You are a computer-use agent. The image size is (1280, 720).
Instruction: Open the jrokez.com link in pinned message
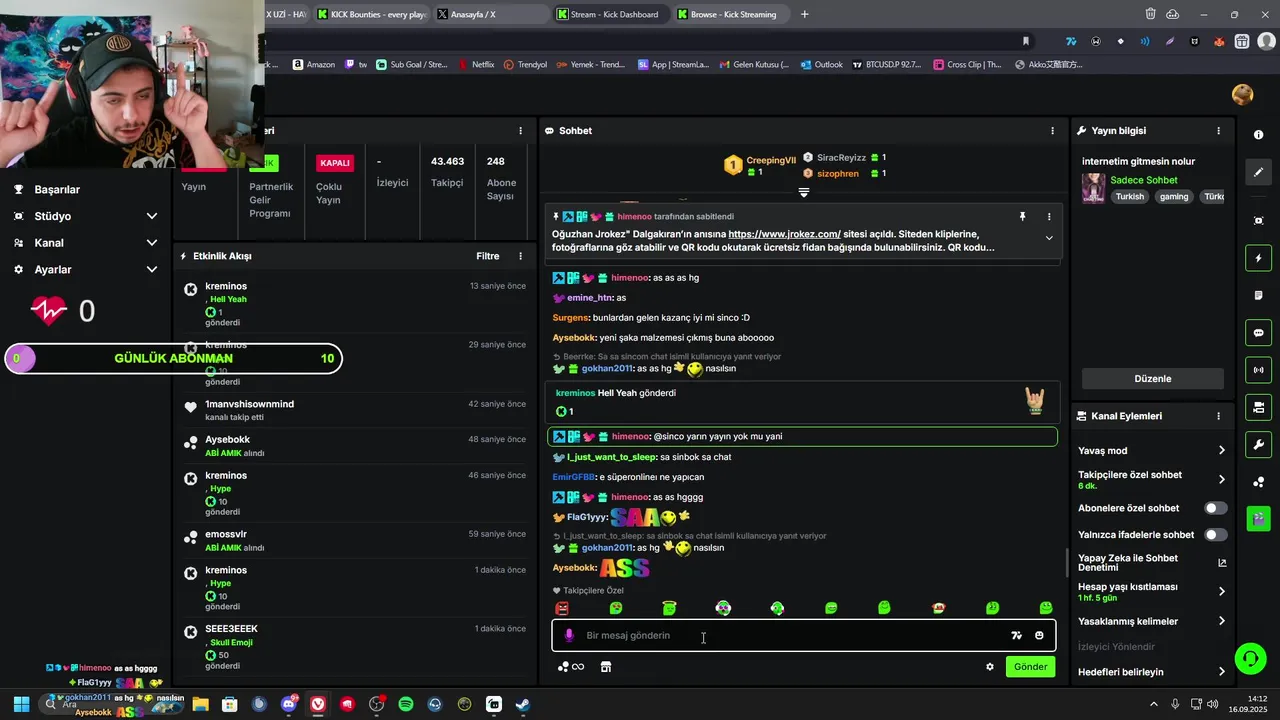[x=784, y=234]
